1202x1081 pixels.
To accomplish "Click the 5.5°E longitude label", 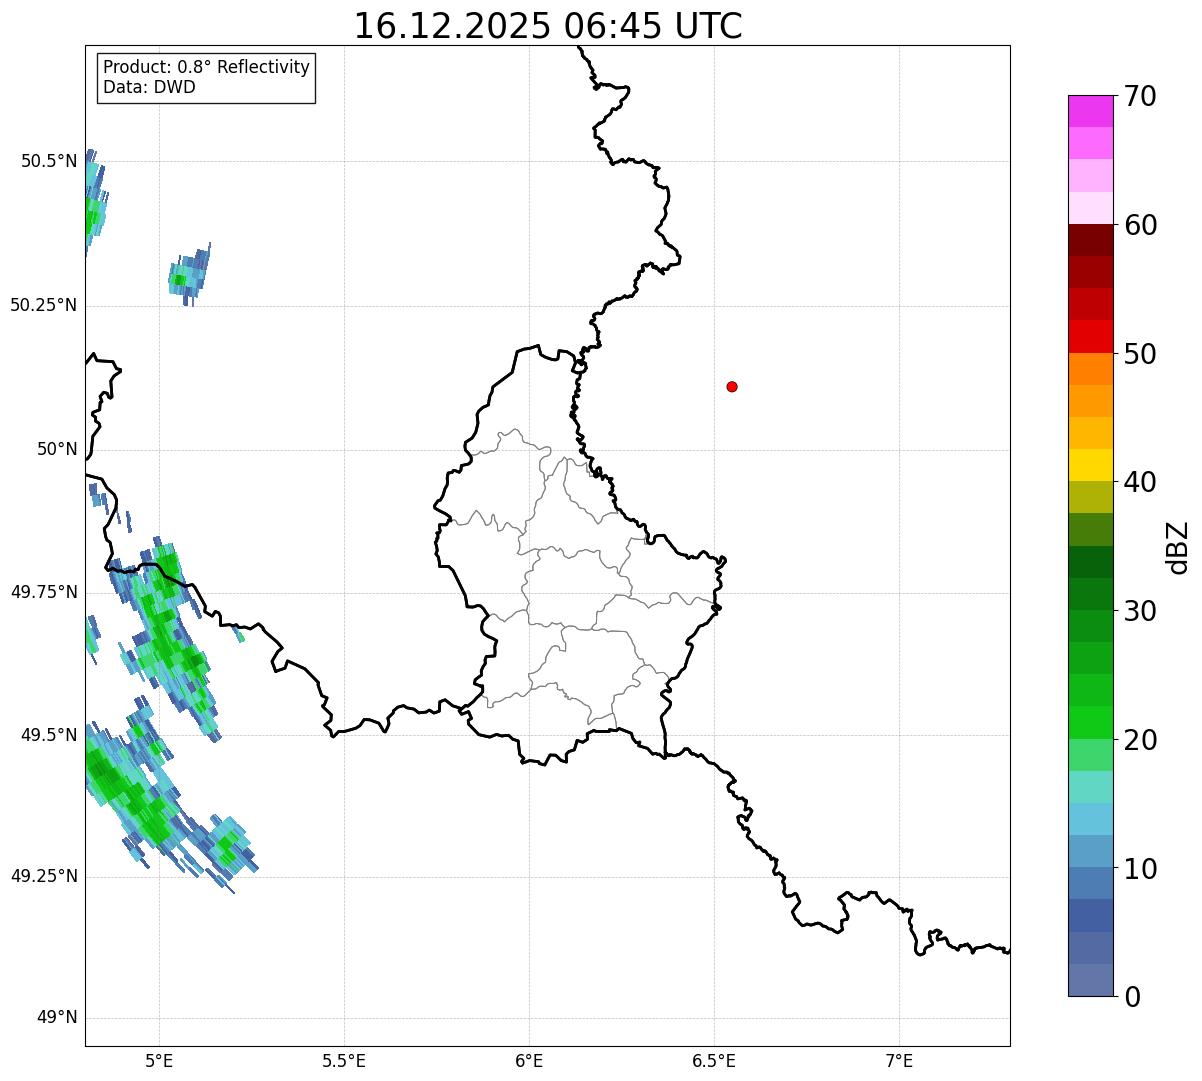I will (344, 1061).
